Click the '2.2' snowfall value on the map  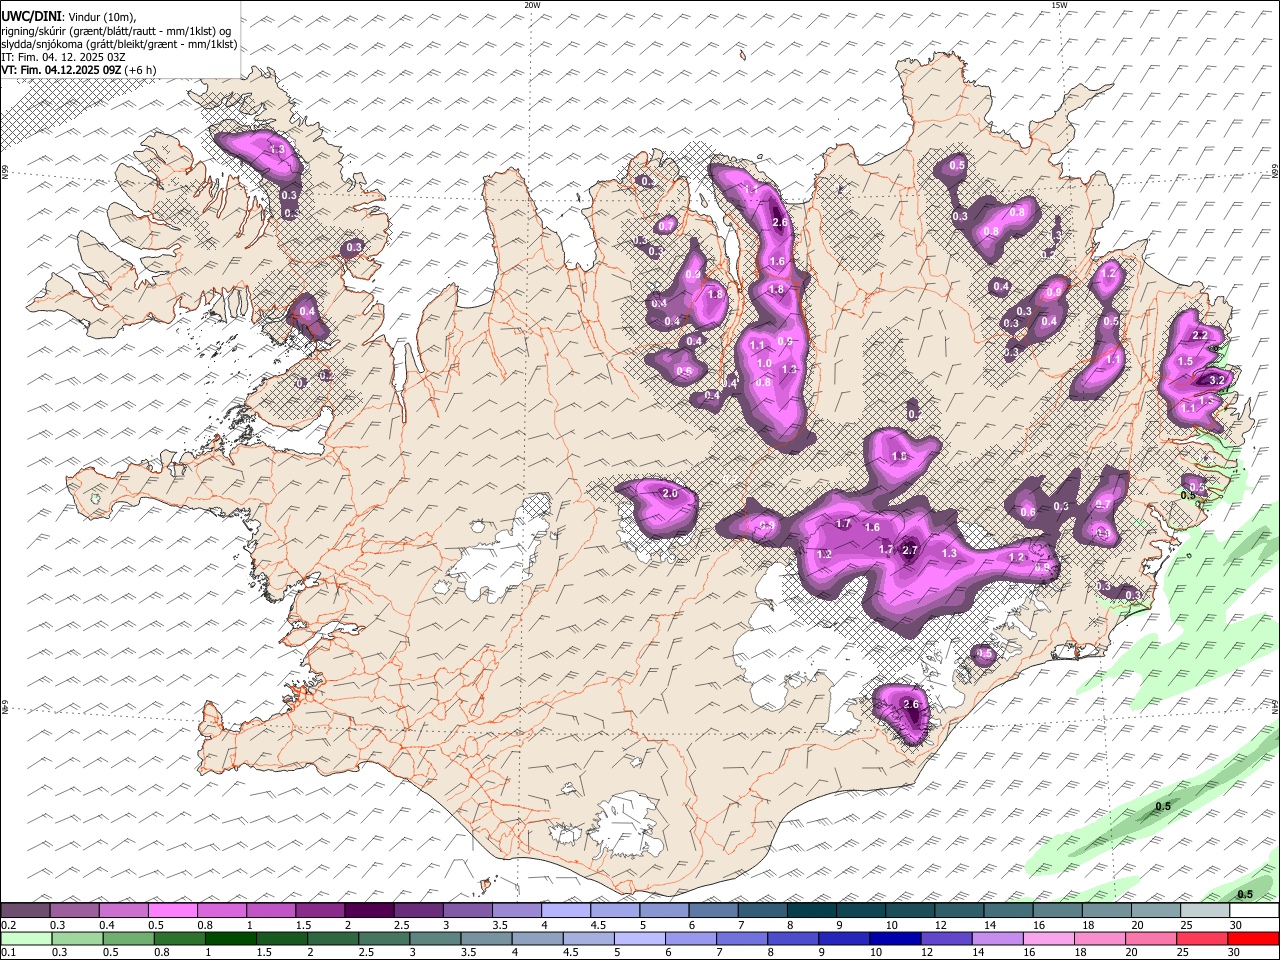1201,335
